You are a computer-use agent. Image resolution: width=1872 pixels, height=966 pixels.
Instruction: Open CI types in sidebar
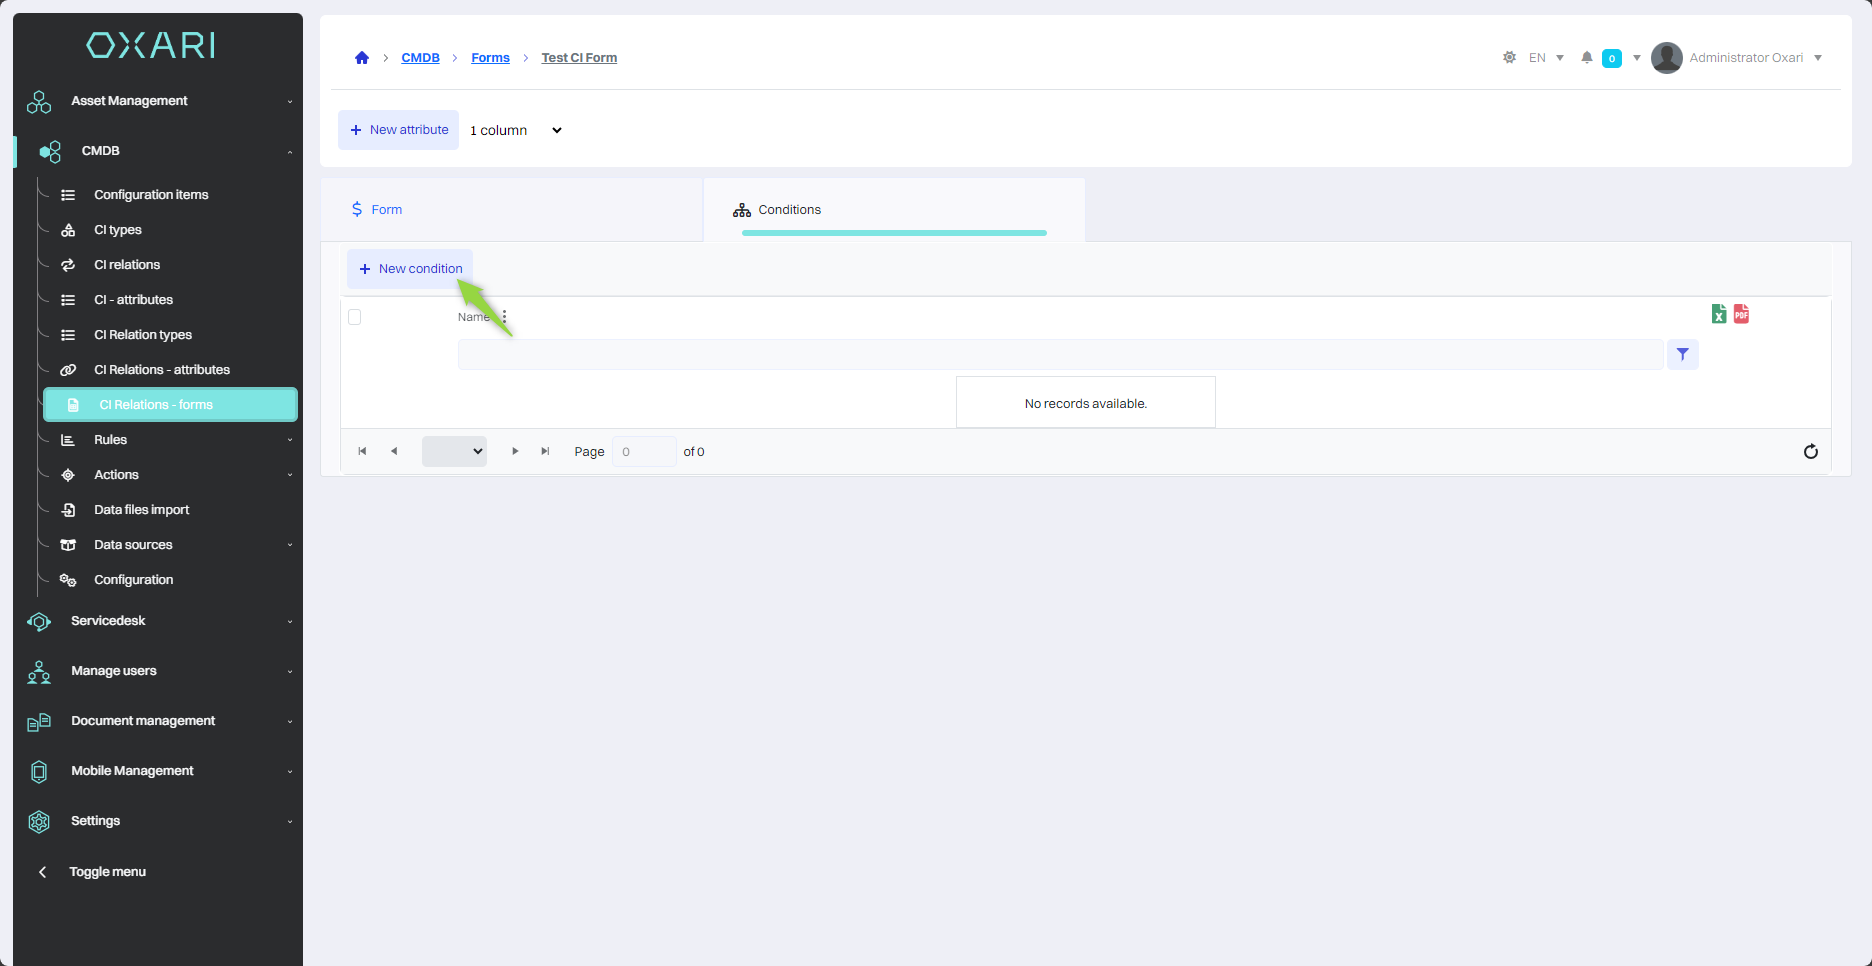[x=118, y=230]
